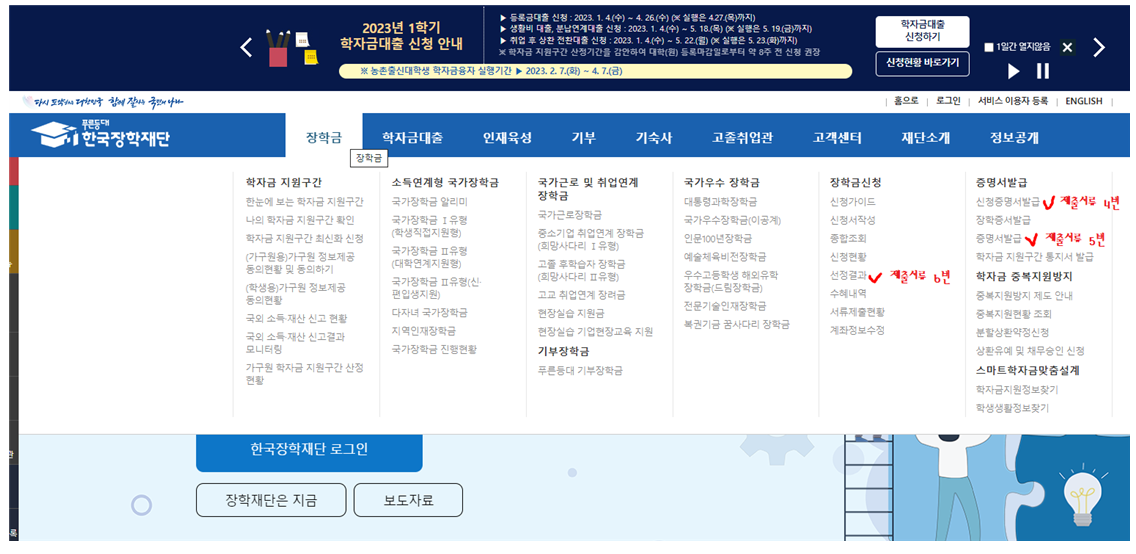Open 국가장학금 진행현황
Screen dimensions: 1136x554
pyautogui.click(x=434, y=348)
